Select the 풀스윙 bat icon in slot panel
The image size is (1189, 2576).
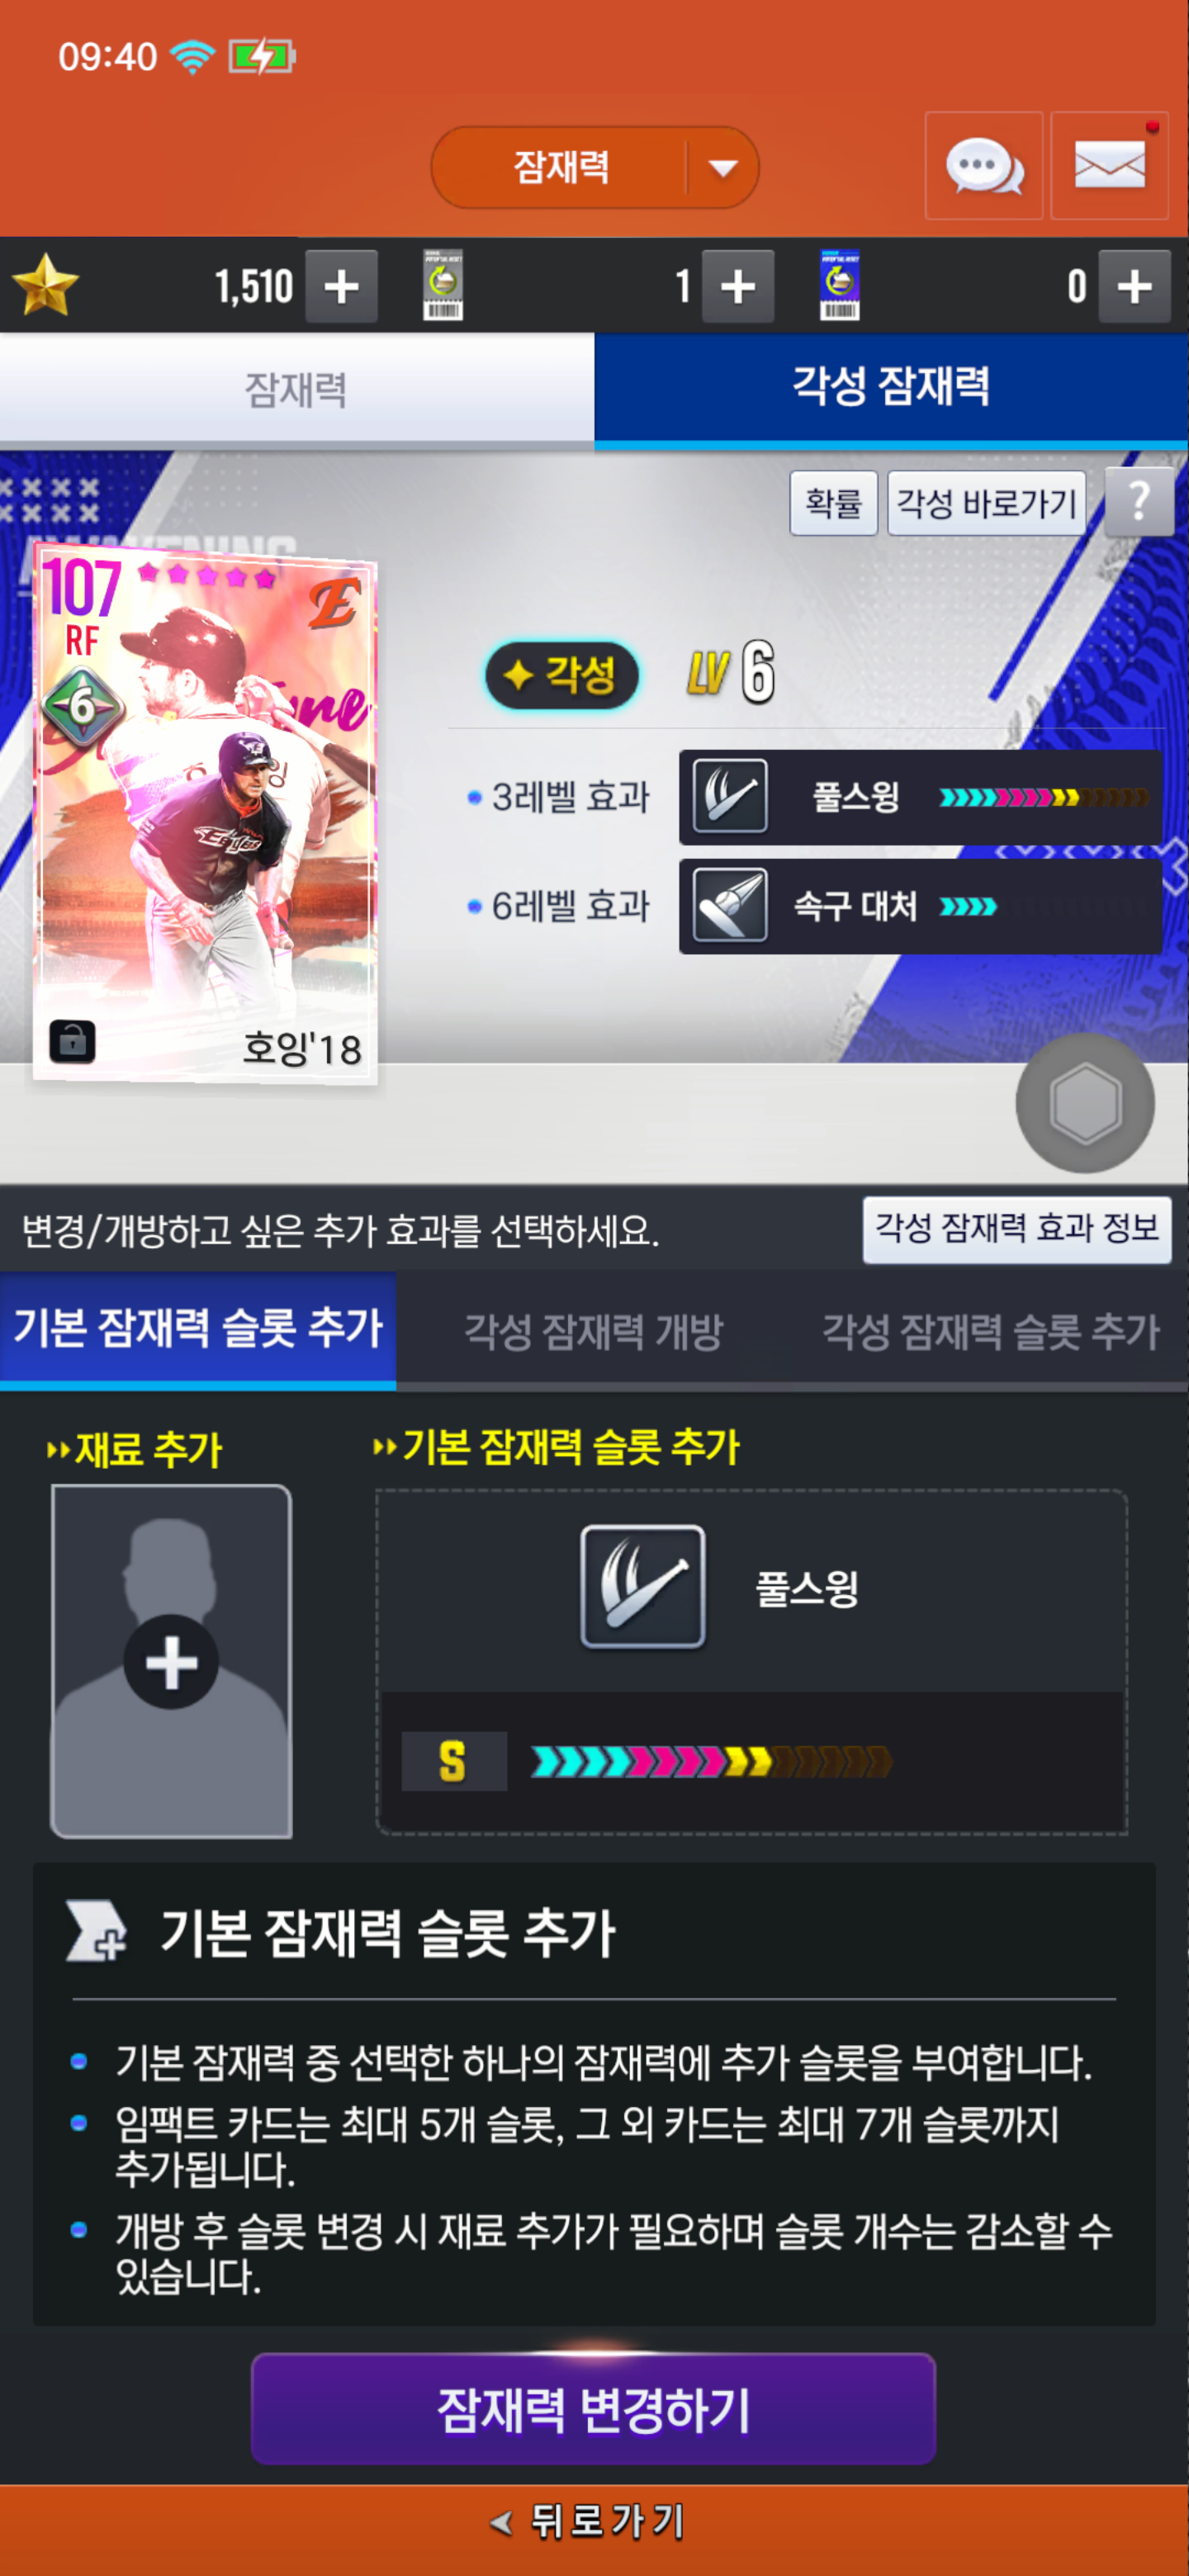[643, 1587]
